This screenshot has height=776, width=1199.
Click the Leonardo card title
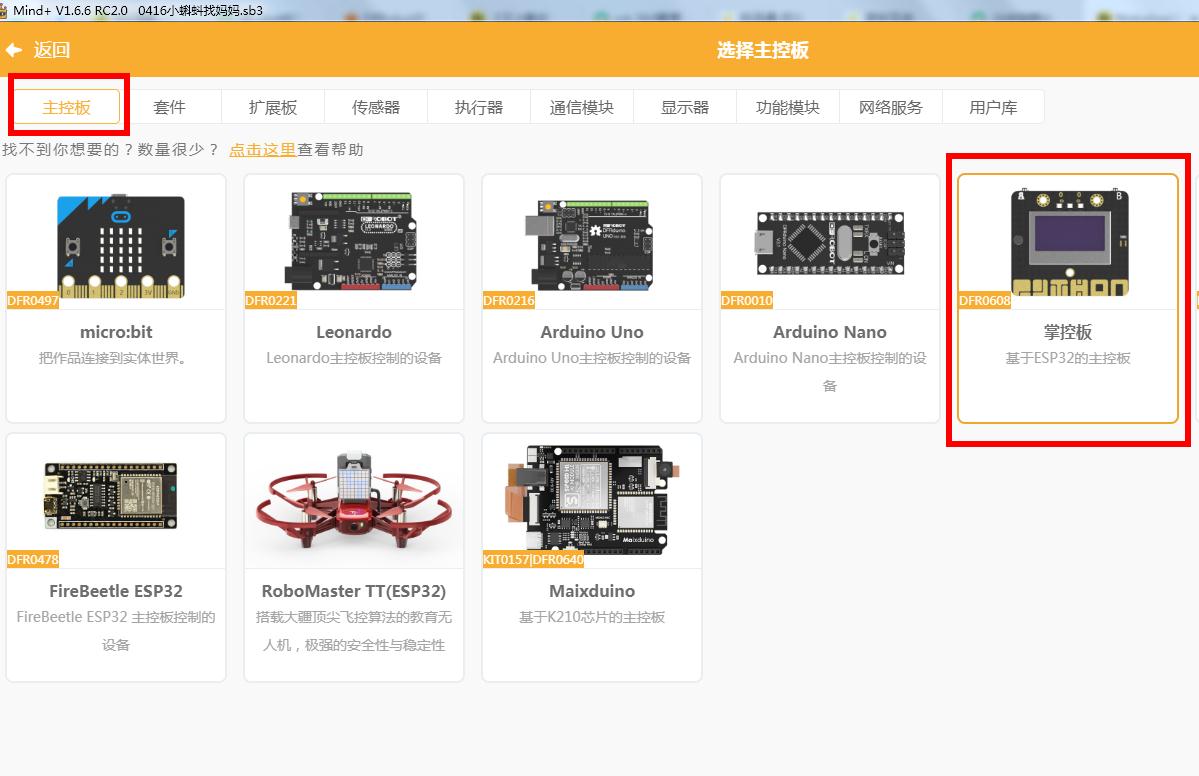tap(354, 332)
